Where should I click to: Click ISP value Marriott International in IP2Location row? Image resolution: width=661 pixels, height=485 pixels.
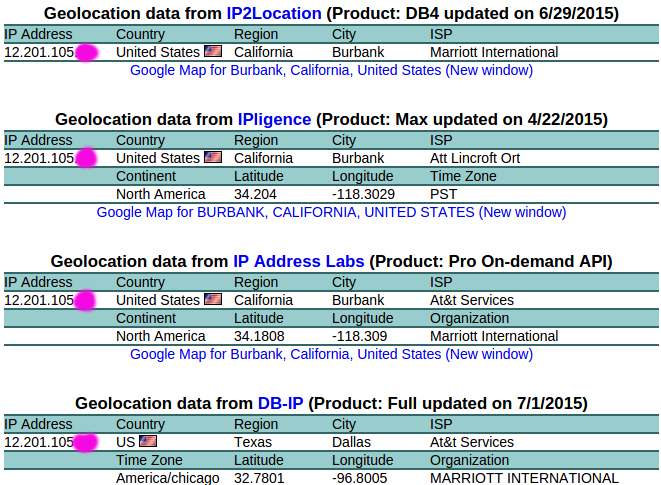coord(494,52)
